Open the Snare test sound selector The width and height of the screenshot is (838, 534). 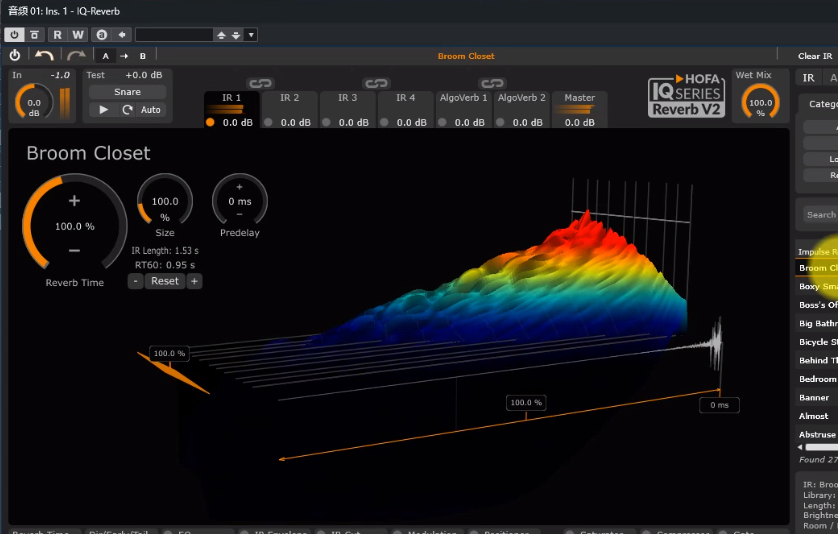tap(127, 92)
